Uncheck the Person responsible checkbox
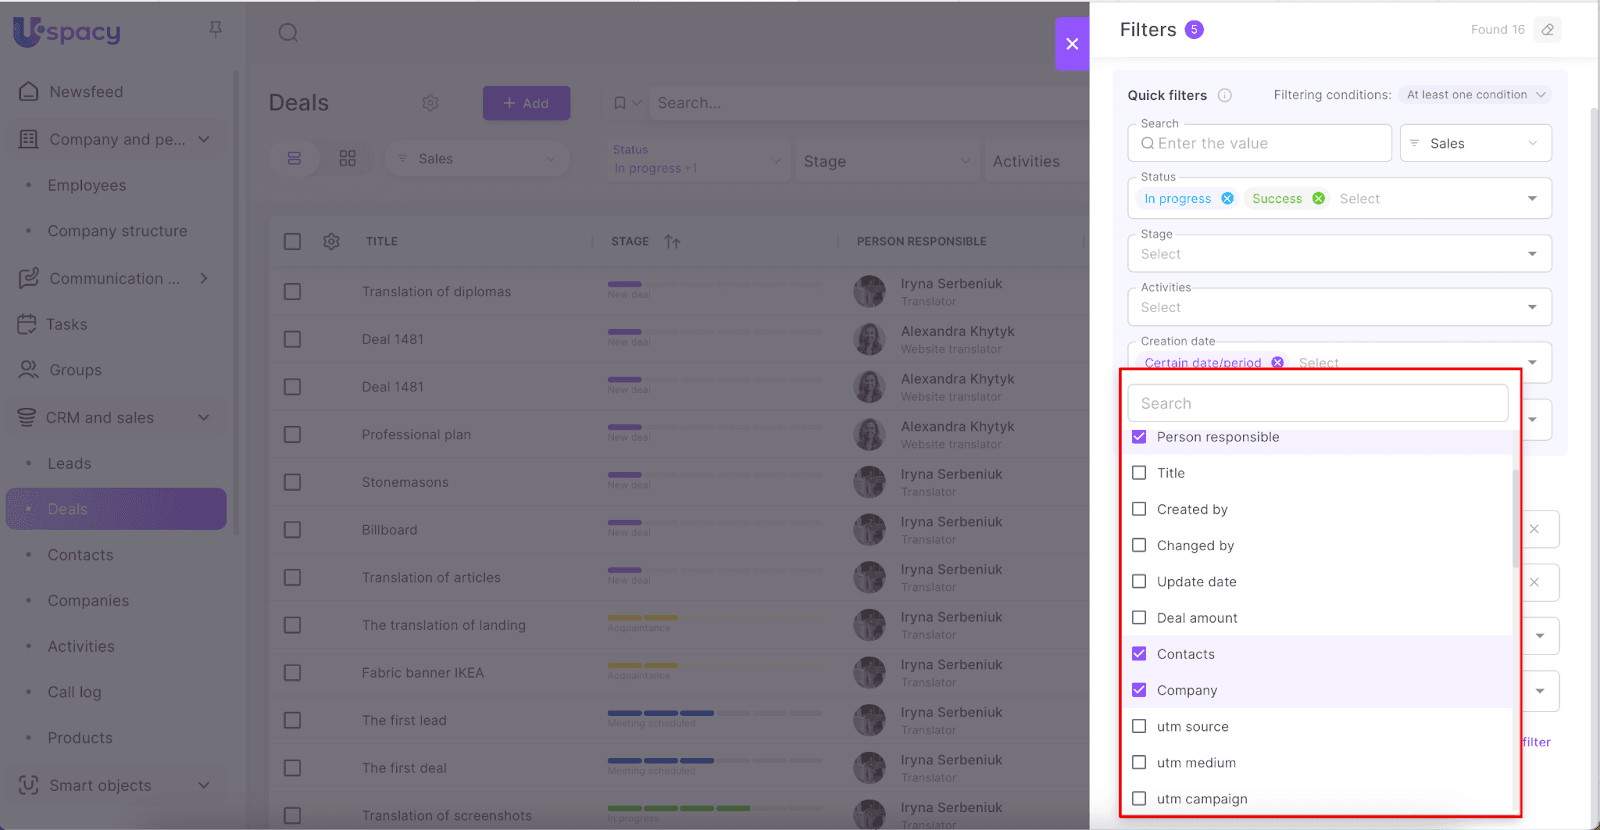 (x=1139, y=437)
